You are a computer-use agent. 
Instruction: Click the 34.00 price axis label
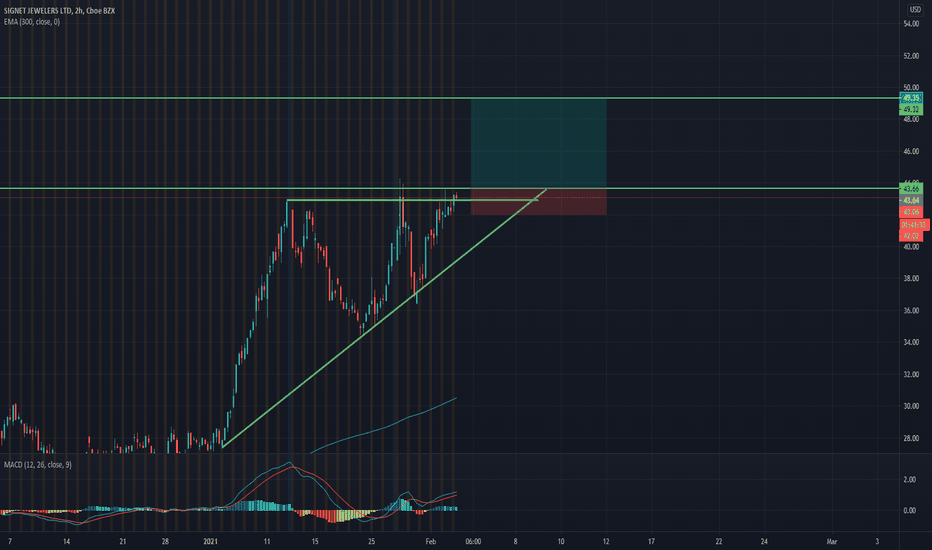(911, 342)
